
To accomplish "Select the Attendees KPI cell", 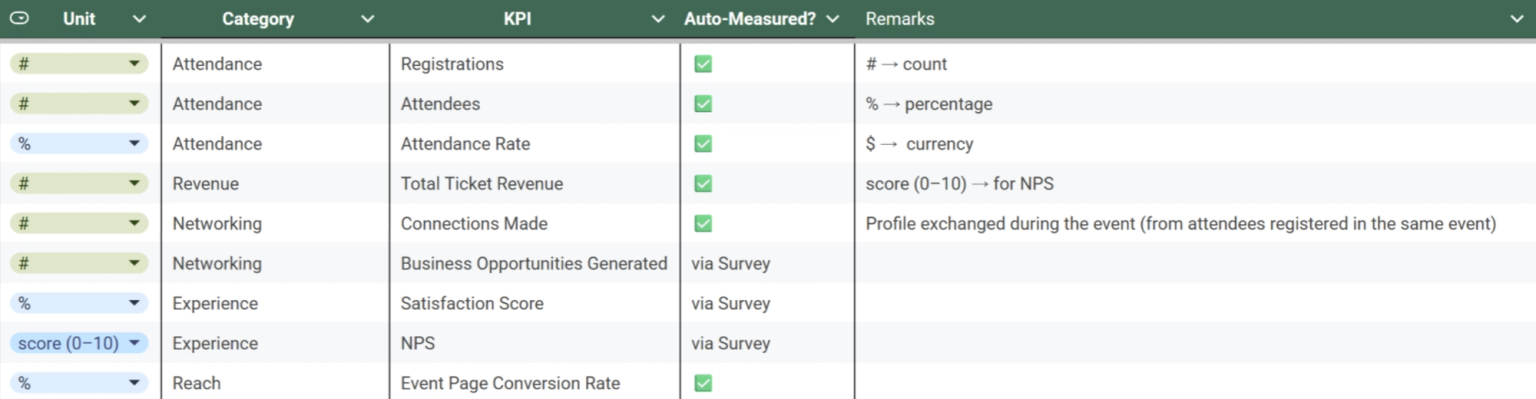I will (535, 104).
